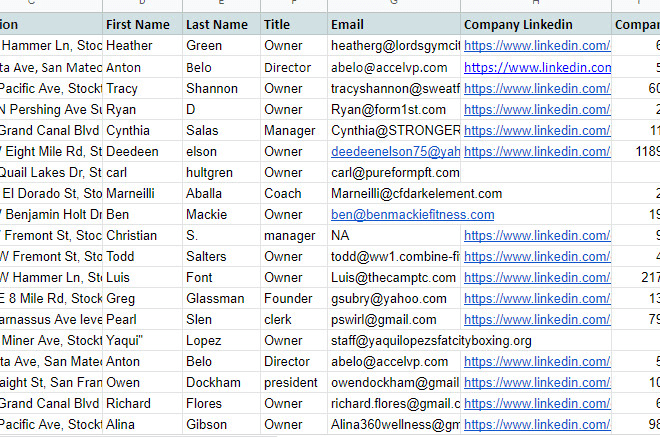Select the heatherg@lordsgym email cell
This screenshot has width=660, height=437.
(394, 45)
